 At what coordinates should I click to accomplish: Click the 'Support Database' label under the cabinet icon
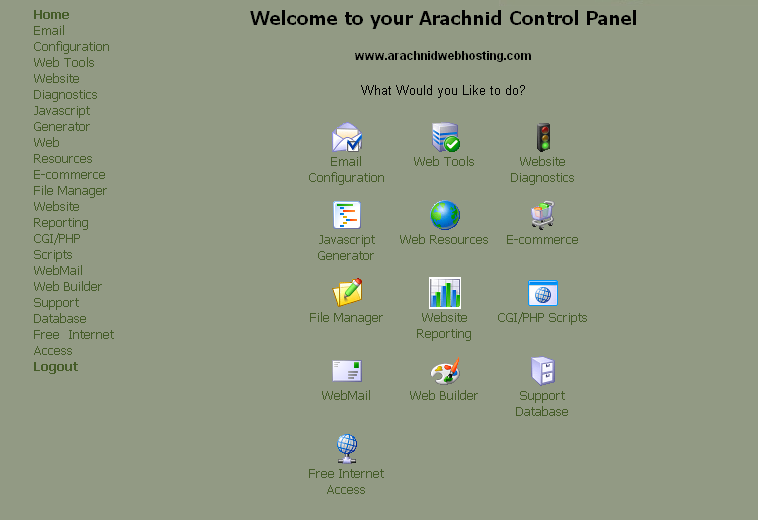542,404
